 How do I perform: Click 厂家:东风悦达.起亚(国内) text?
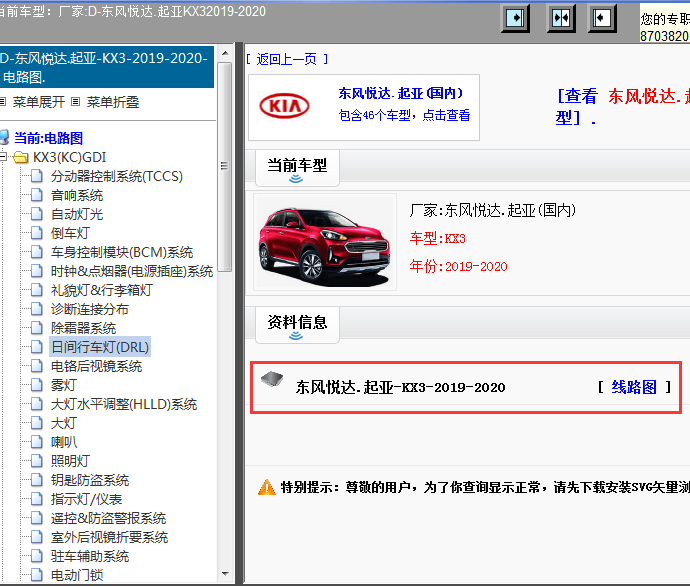[492, 210]
